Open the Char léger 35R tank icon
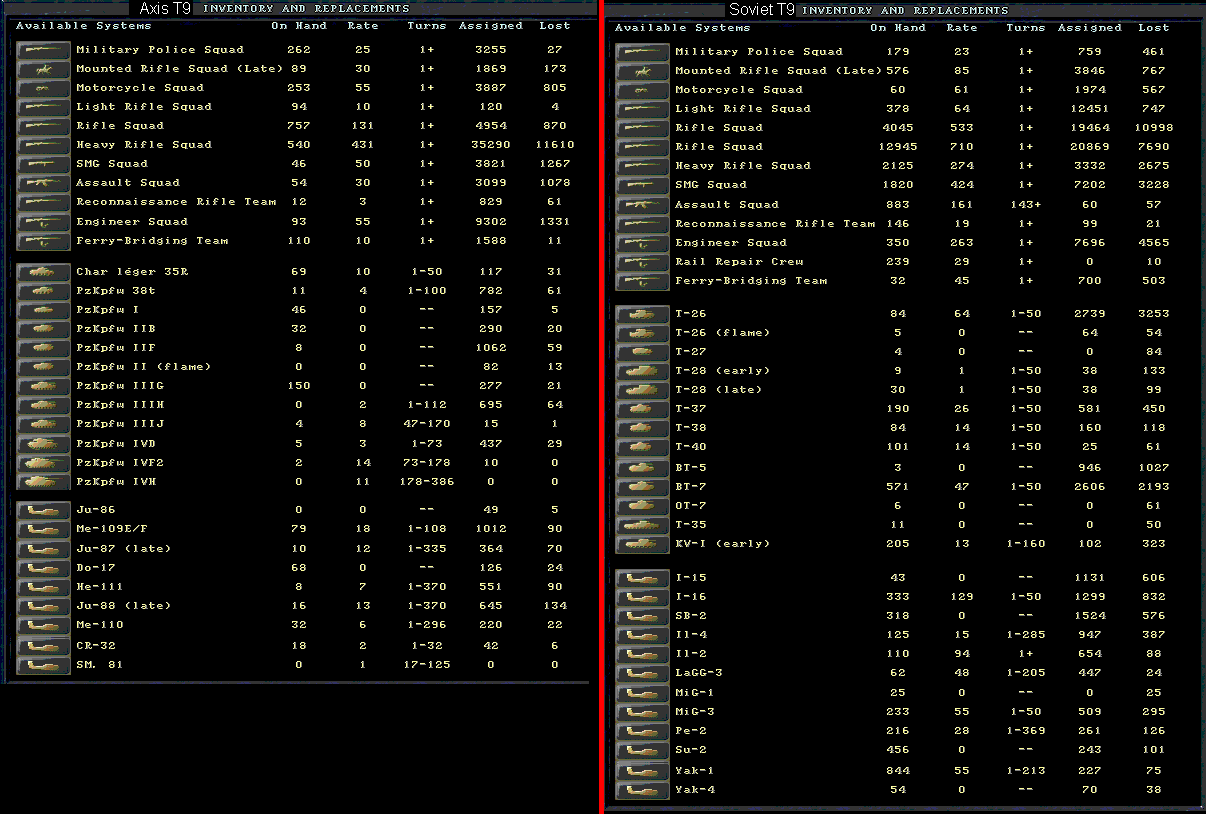The width and height of the screenshot is (1206, 814). (43, 272)
